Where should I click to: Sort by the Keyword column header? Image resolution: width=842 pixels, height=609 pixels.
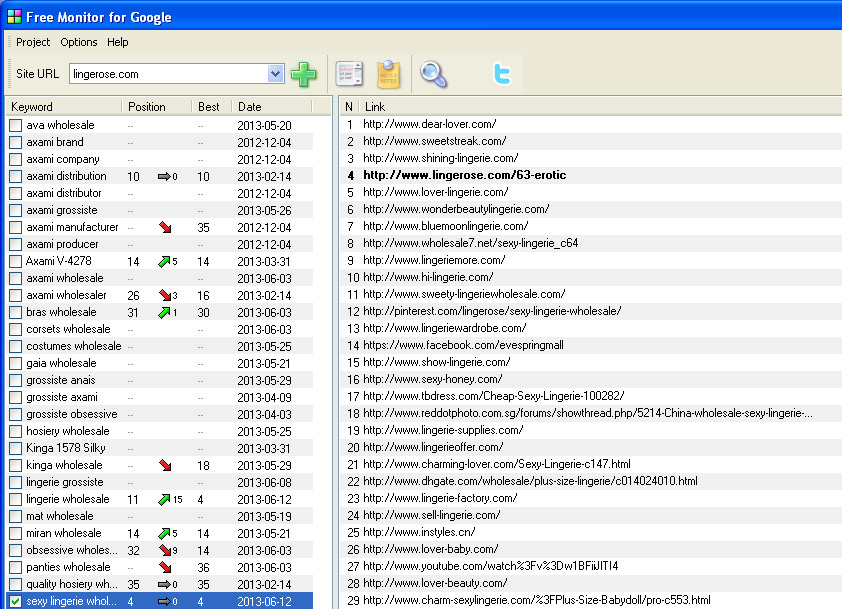pyautogui.click(x=64, y=107)
